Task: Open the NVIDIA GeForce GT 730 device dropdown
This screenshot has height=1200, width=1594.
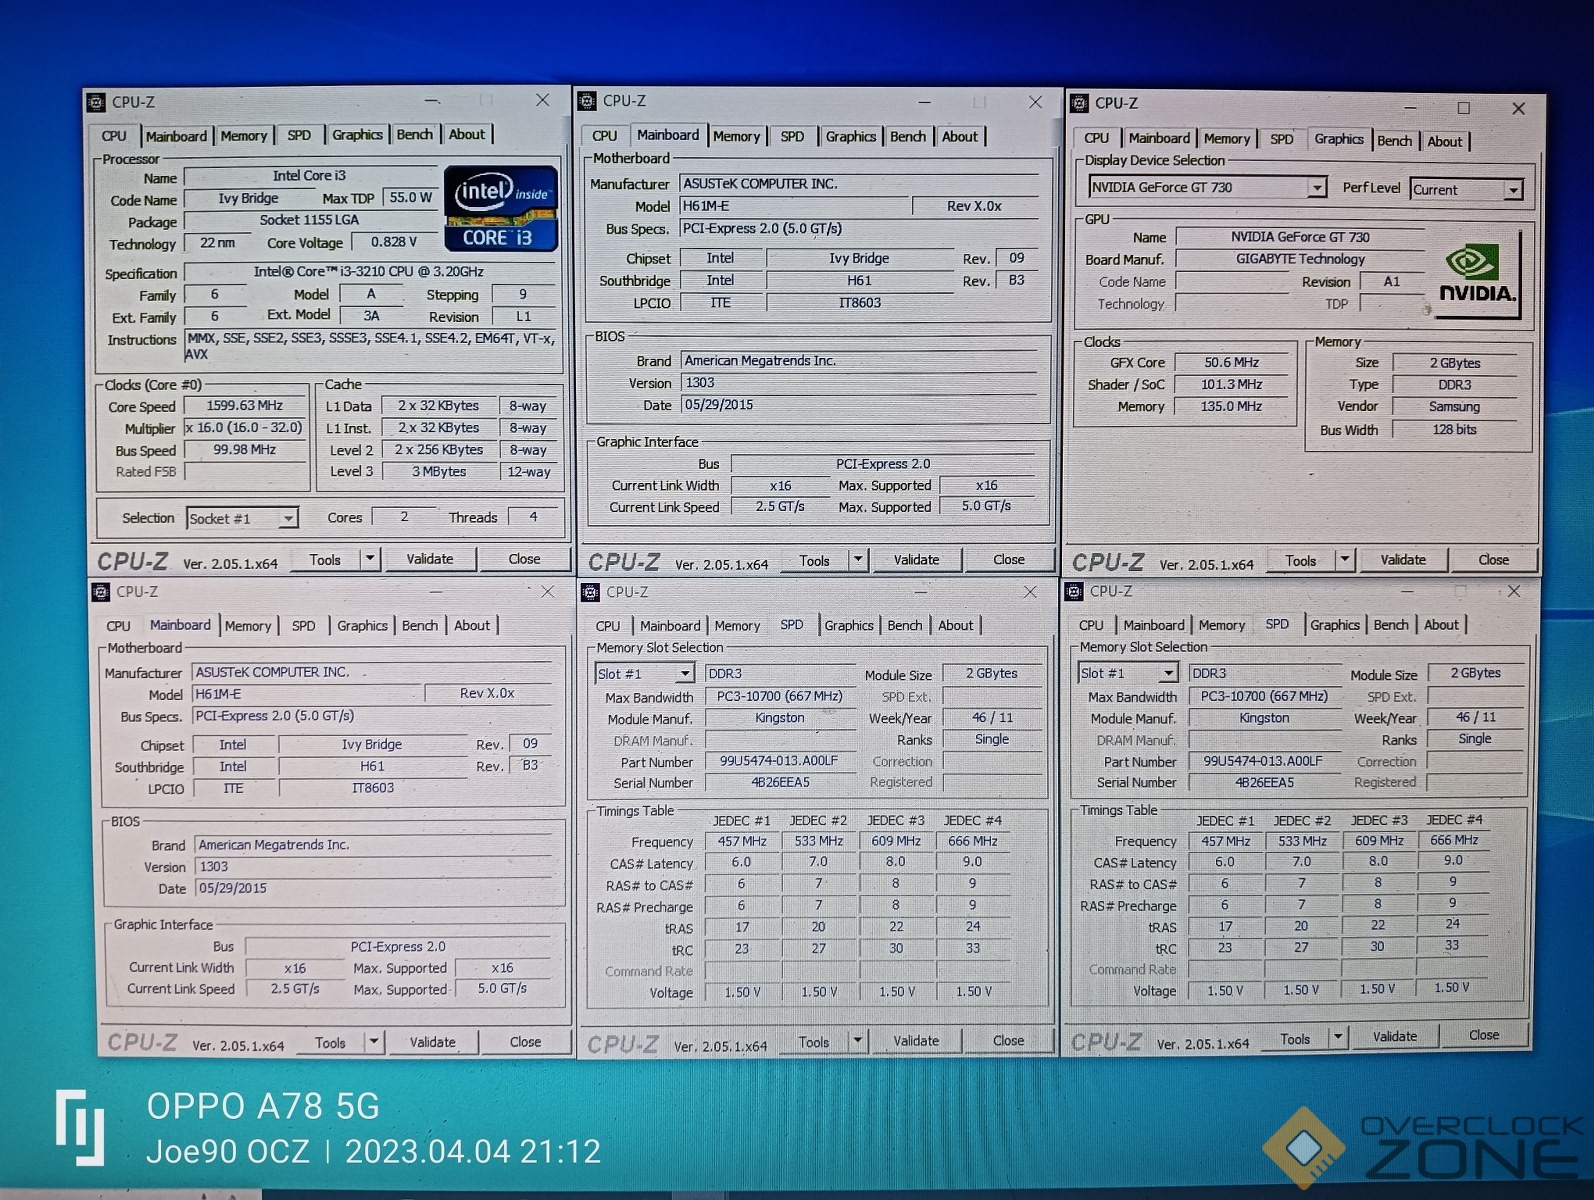Action: click(1207, 187)
